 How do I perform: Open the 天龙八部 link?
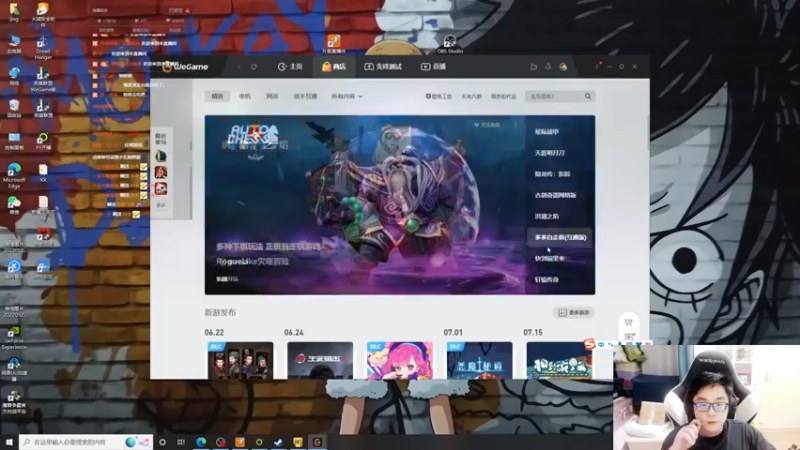point(471,96)
